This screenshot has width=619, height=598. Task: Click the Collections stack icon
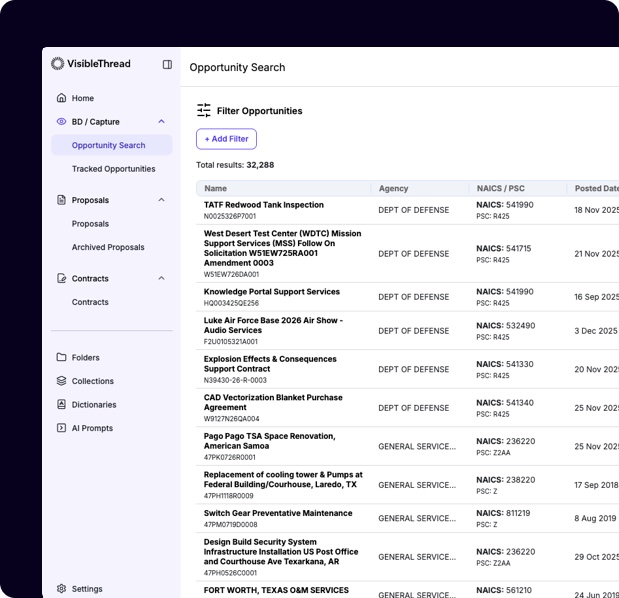pos(62,381)
